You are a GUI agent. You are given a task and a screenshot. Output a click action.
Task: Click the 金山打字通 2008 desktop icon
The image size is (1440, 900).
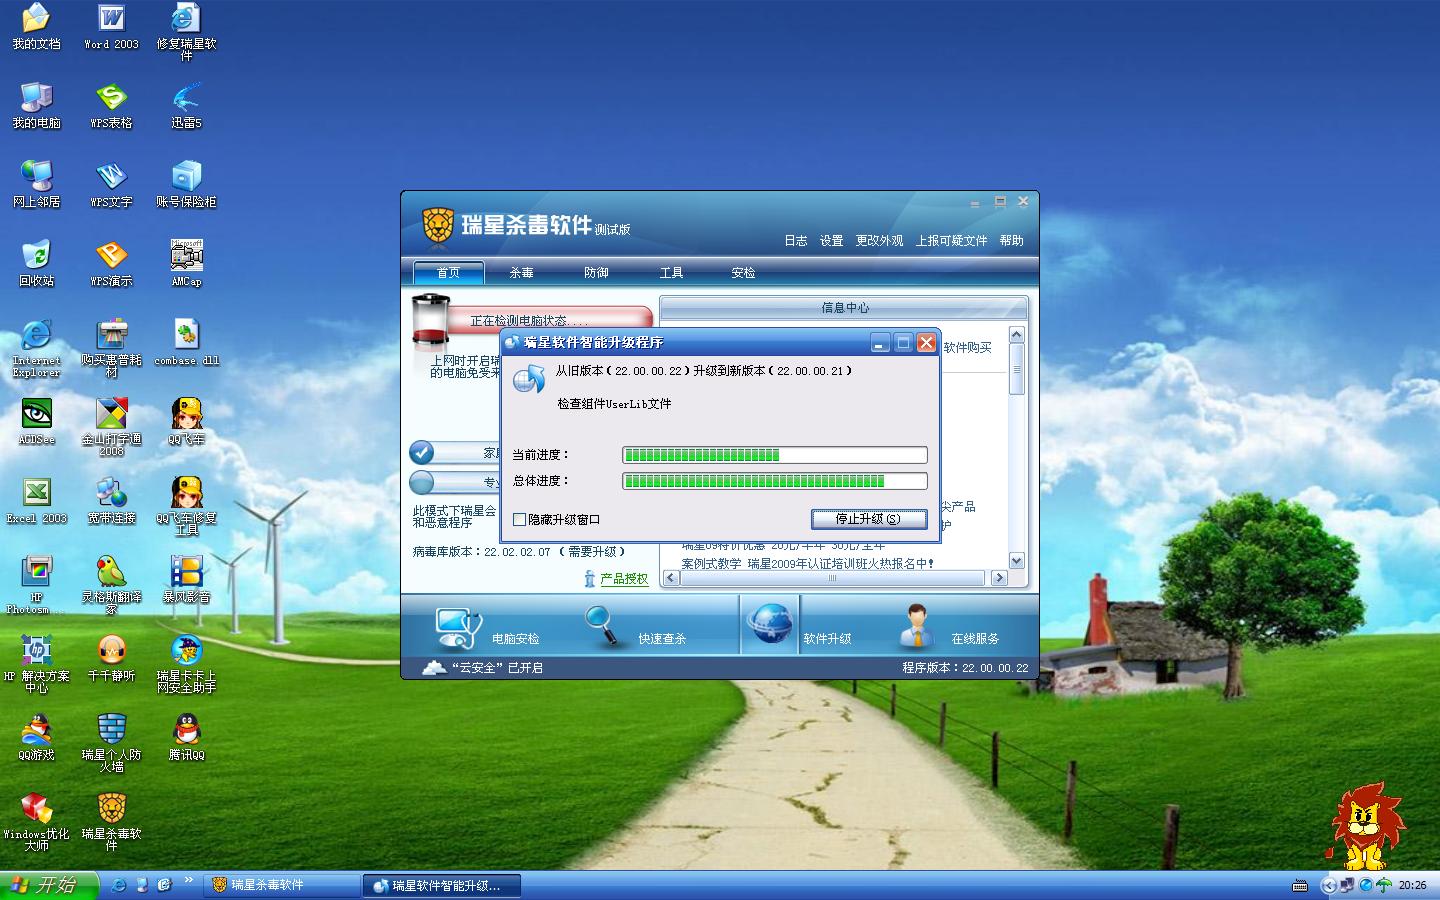[x=111, y=427]
